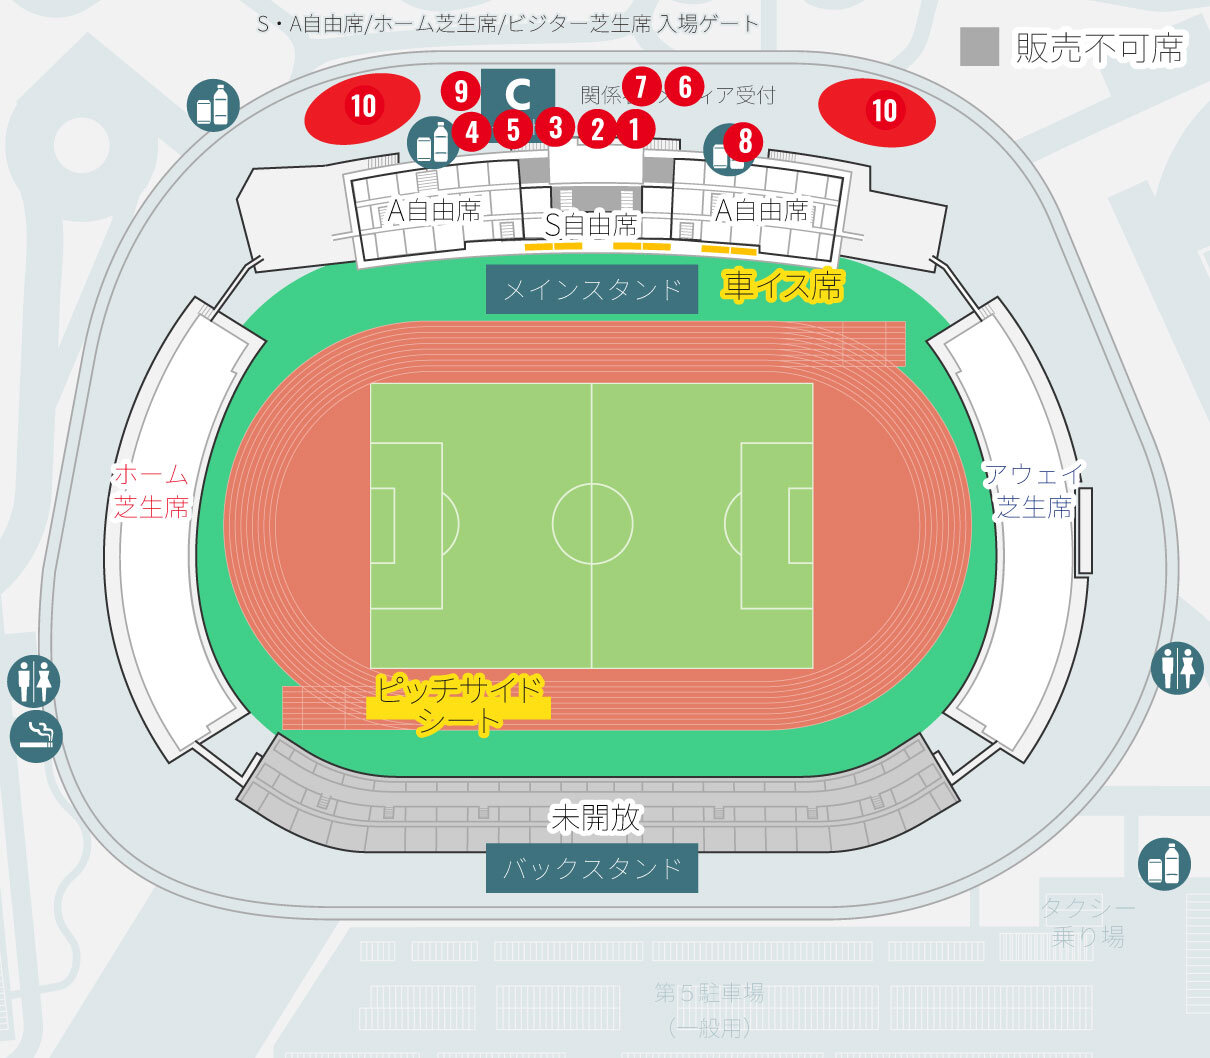This screenshot has height=1058, width=1210.
Task: Select the S自由席 seating area
Action: pyautogui.click(x=592, y=221)
